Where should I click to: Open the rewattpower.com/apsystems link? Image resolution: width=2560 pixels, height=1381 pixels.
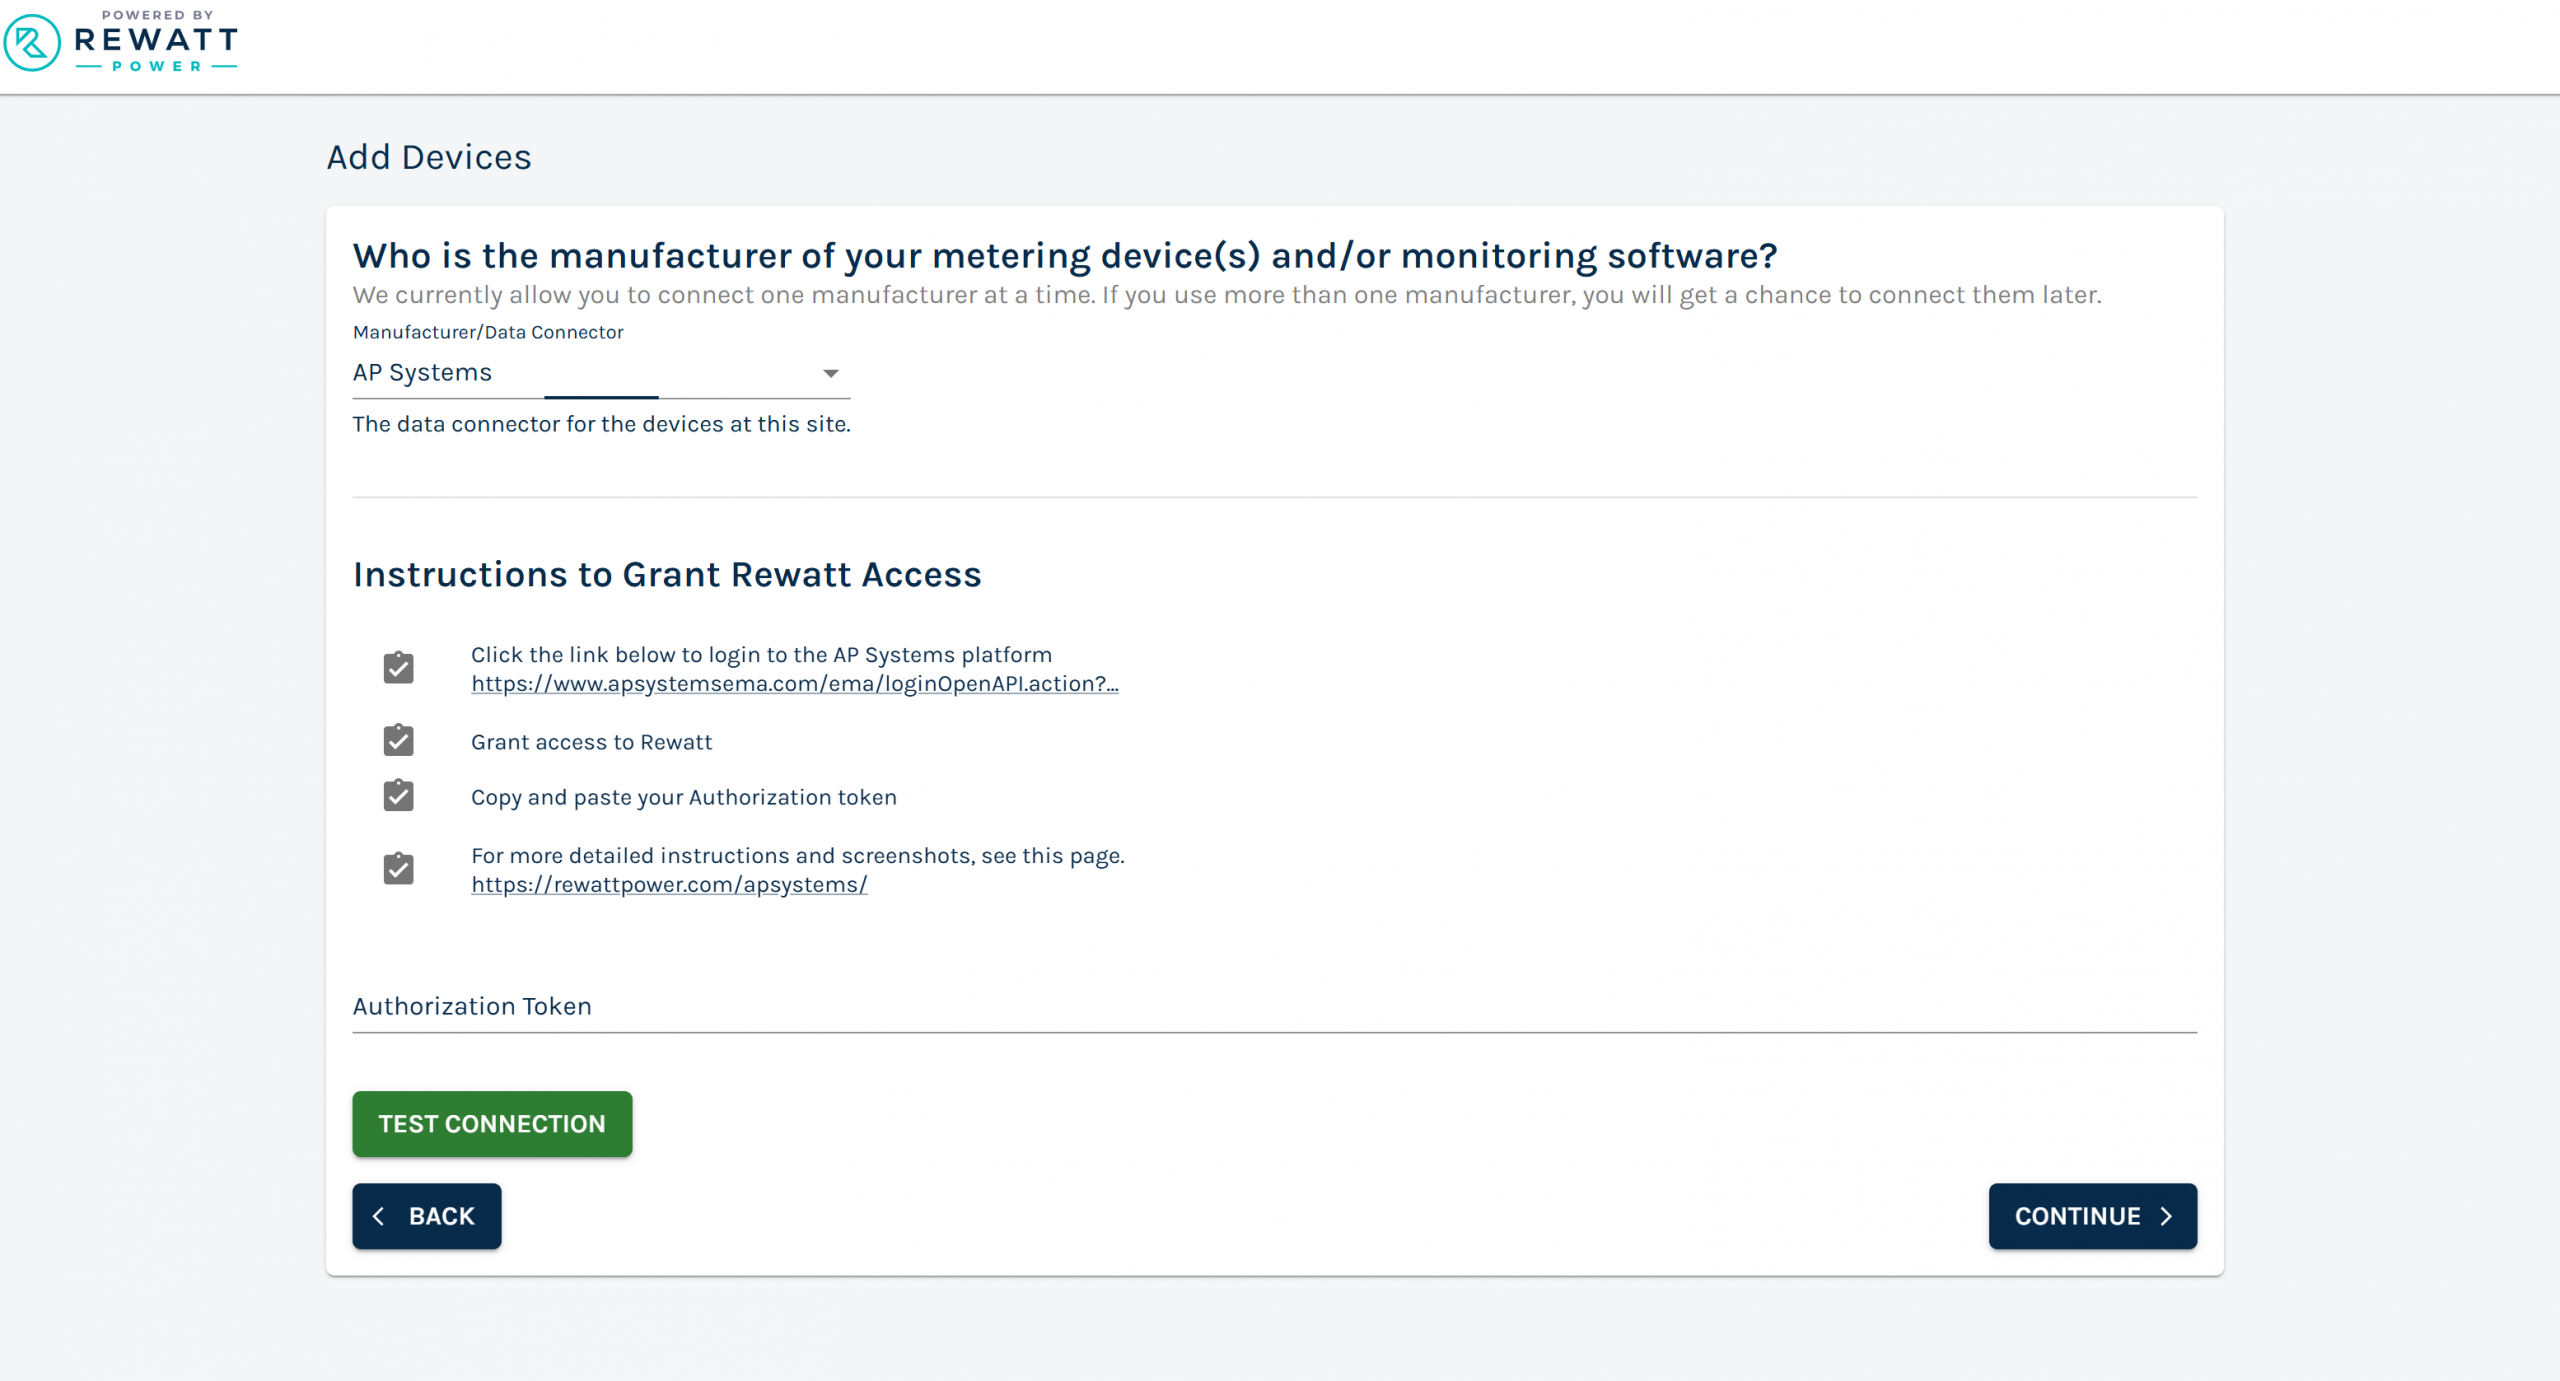669,885
